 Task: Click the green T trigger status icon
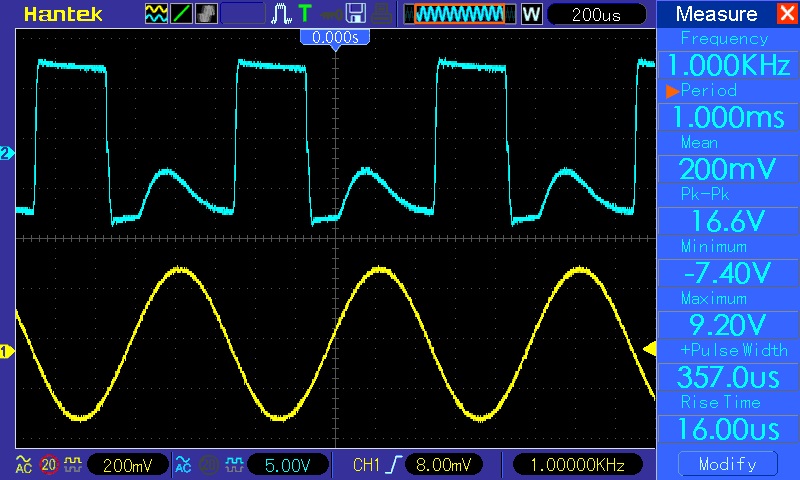pos(304,14)
